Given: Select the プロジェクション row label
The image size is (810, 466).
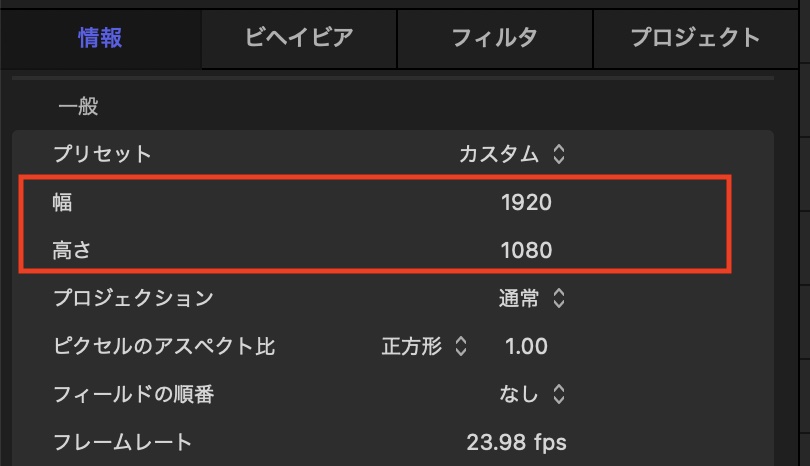Looking at the screenshot, I should (133, 298).
